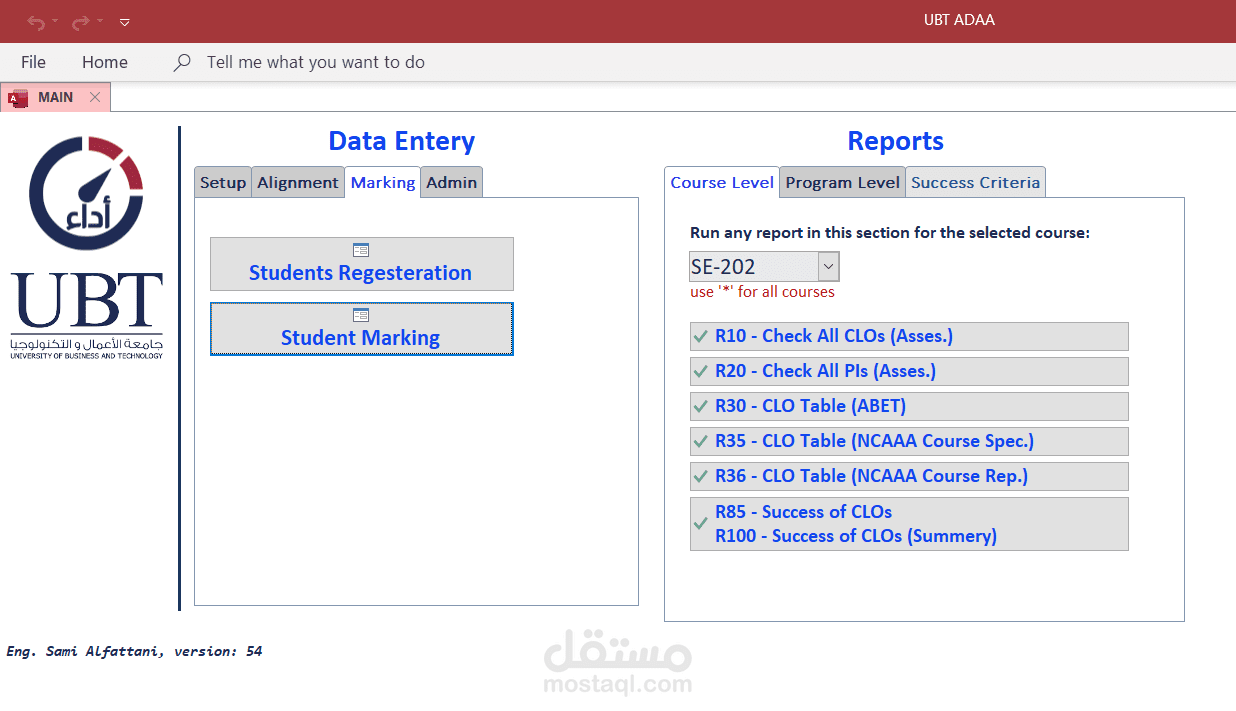1236x711 pixels.
Task: Click 'Run any report in this section' label
Action: (890, 233)
